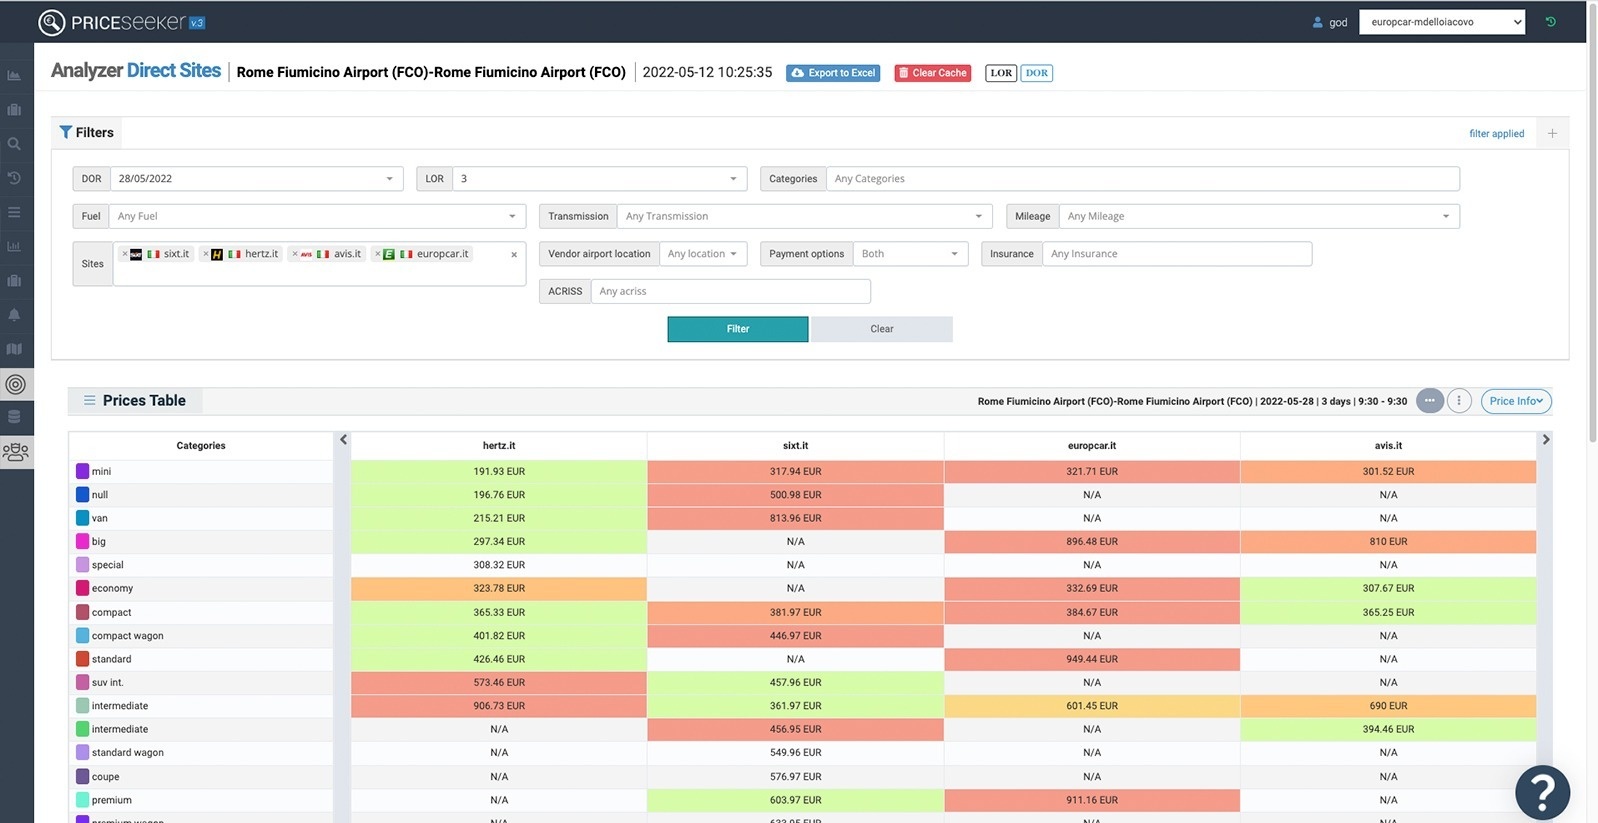
Task: Click the round blue ellipsis button
Action: (1430, 401)
